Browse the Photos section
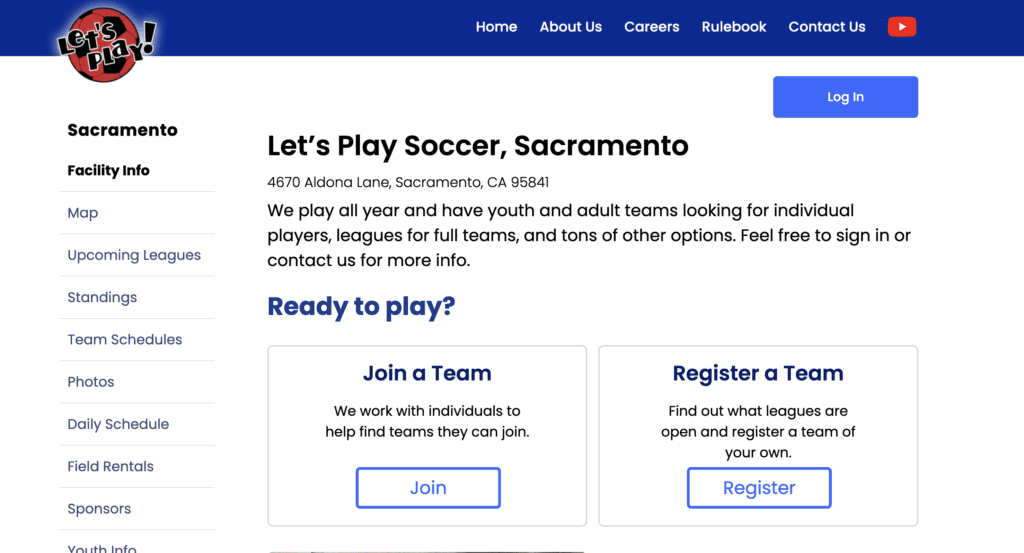The width and height of the screenshot is (1024, 553). [x=91, y=382]
